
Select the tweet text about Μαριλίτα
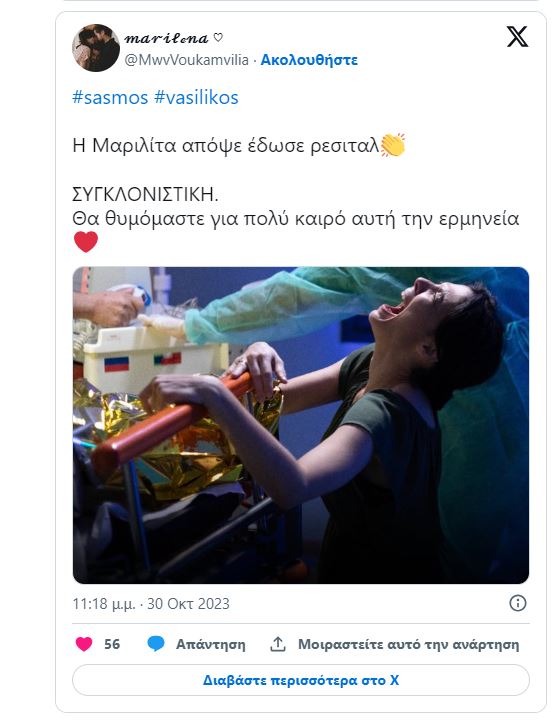[x=296, y=182]
